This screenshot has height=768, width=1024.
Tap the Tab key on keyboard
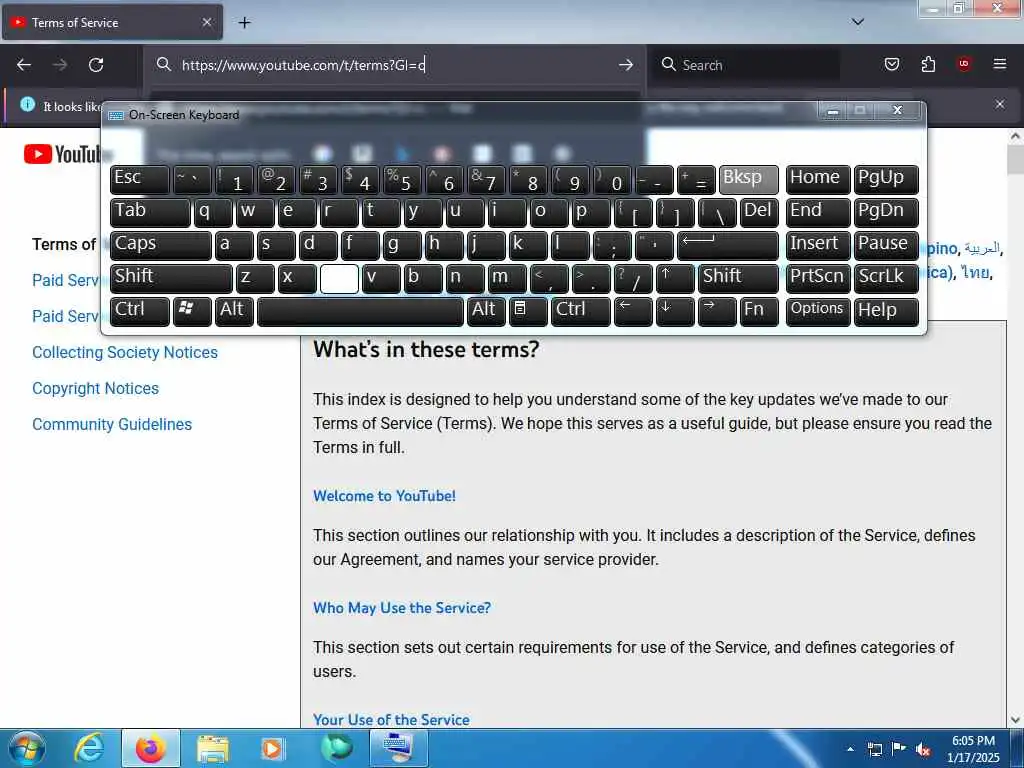[x=150, y=212]
